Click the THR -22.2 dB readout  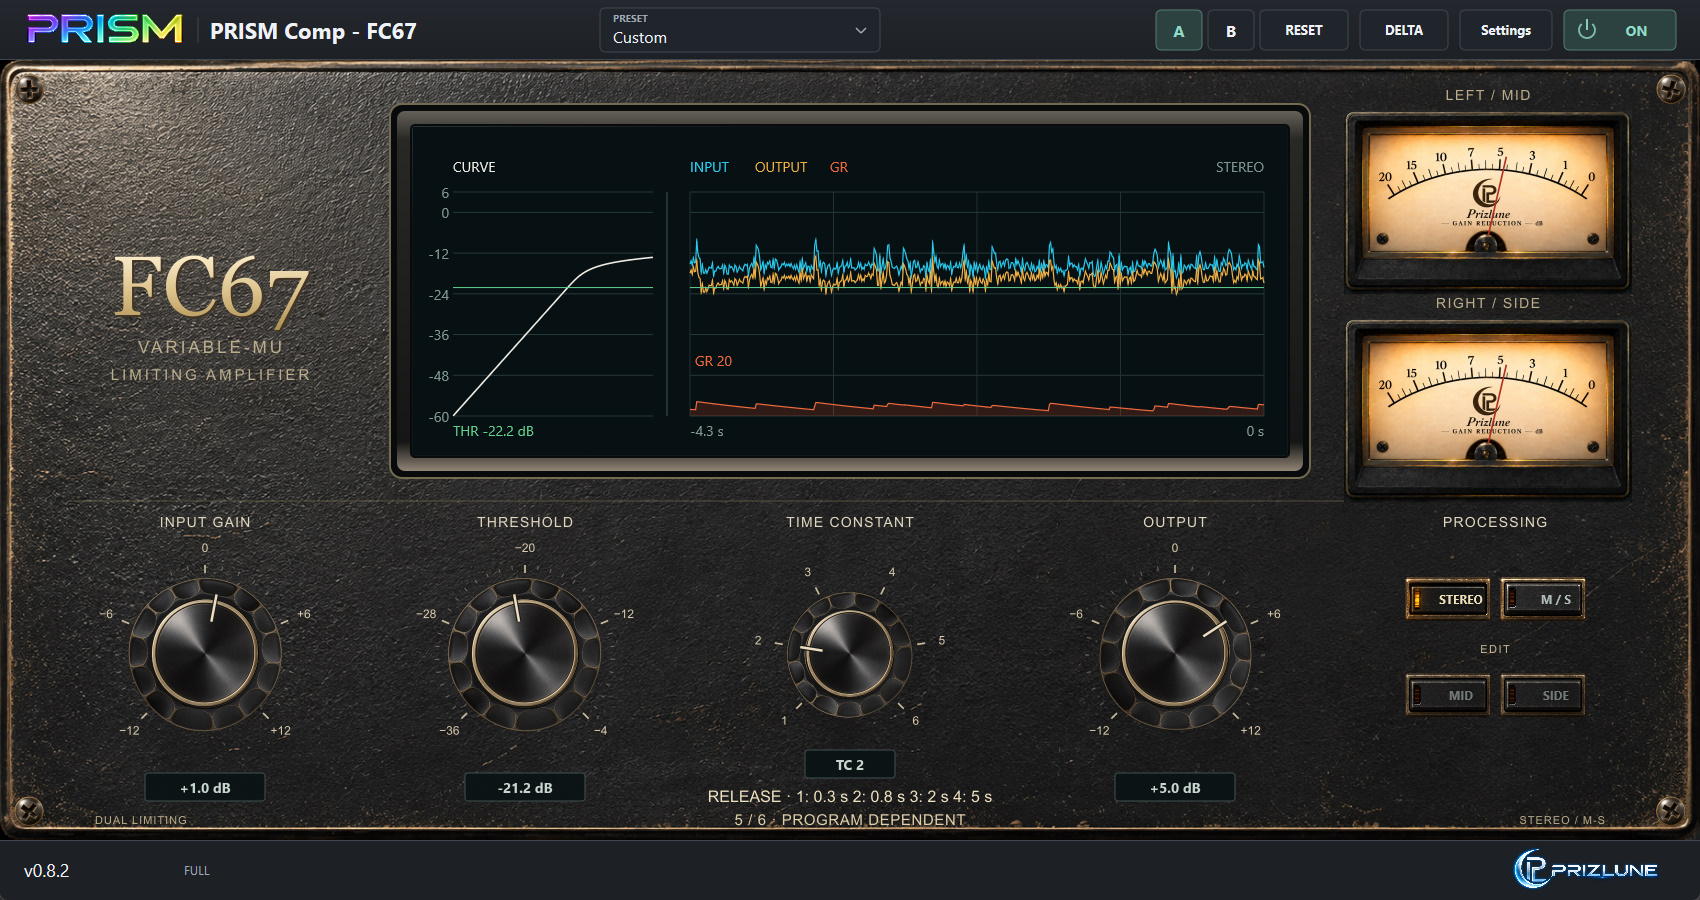[493, 431]
